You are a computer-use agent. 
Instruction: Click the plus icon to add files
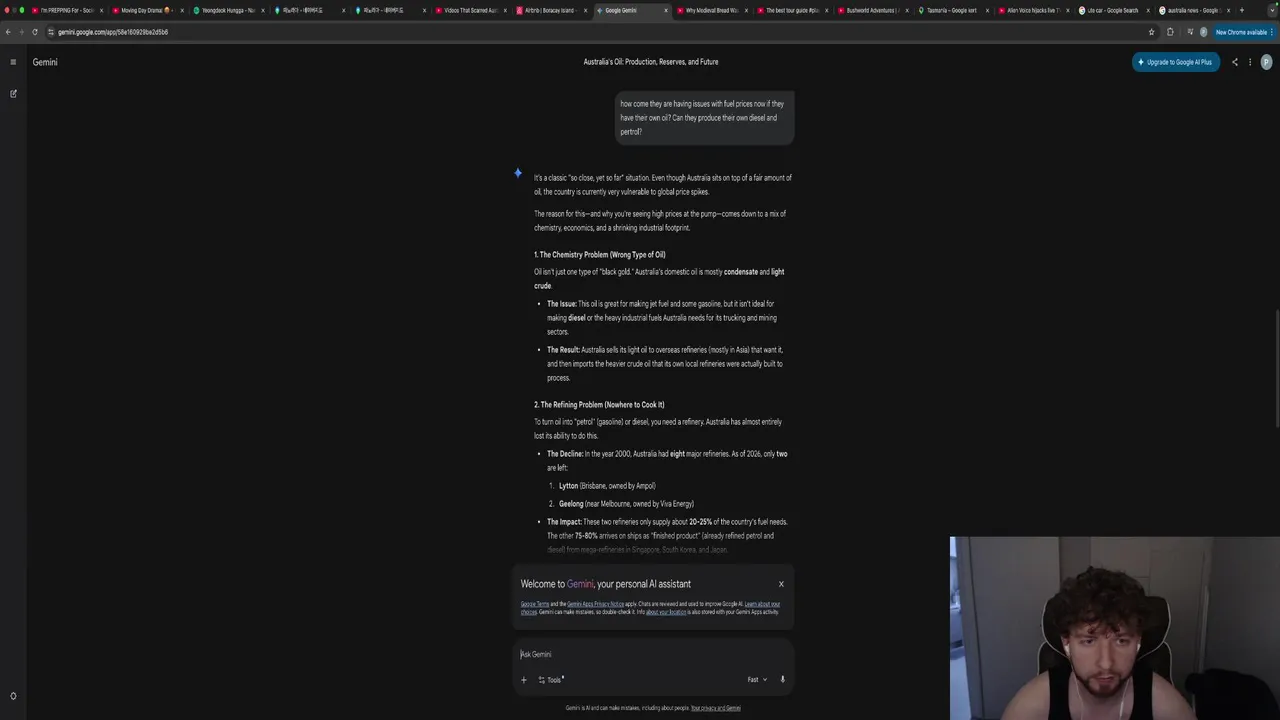point(523,680)
